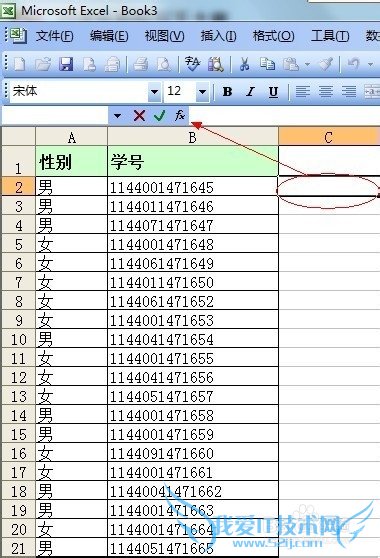380x558 pixels.
Task: Cancel entry with red X button
Action: point(139,115)
